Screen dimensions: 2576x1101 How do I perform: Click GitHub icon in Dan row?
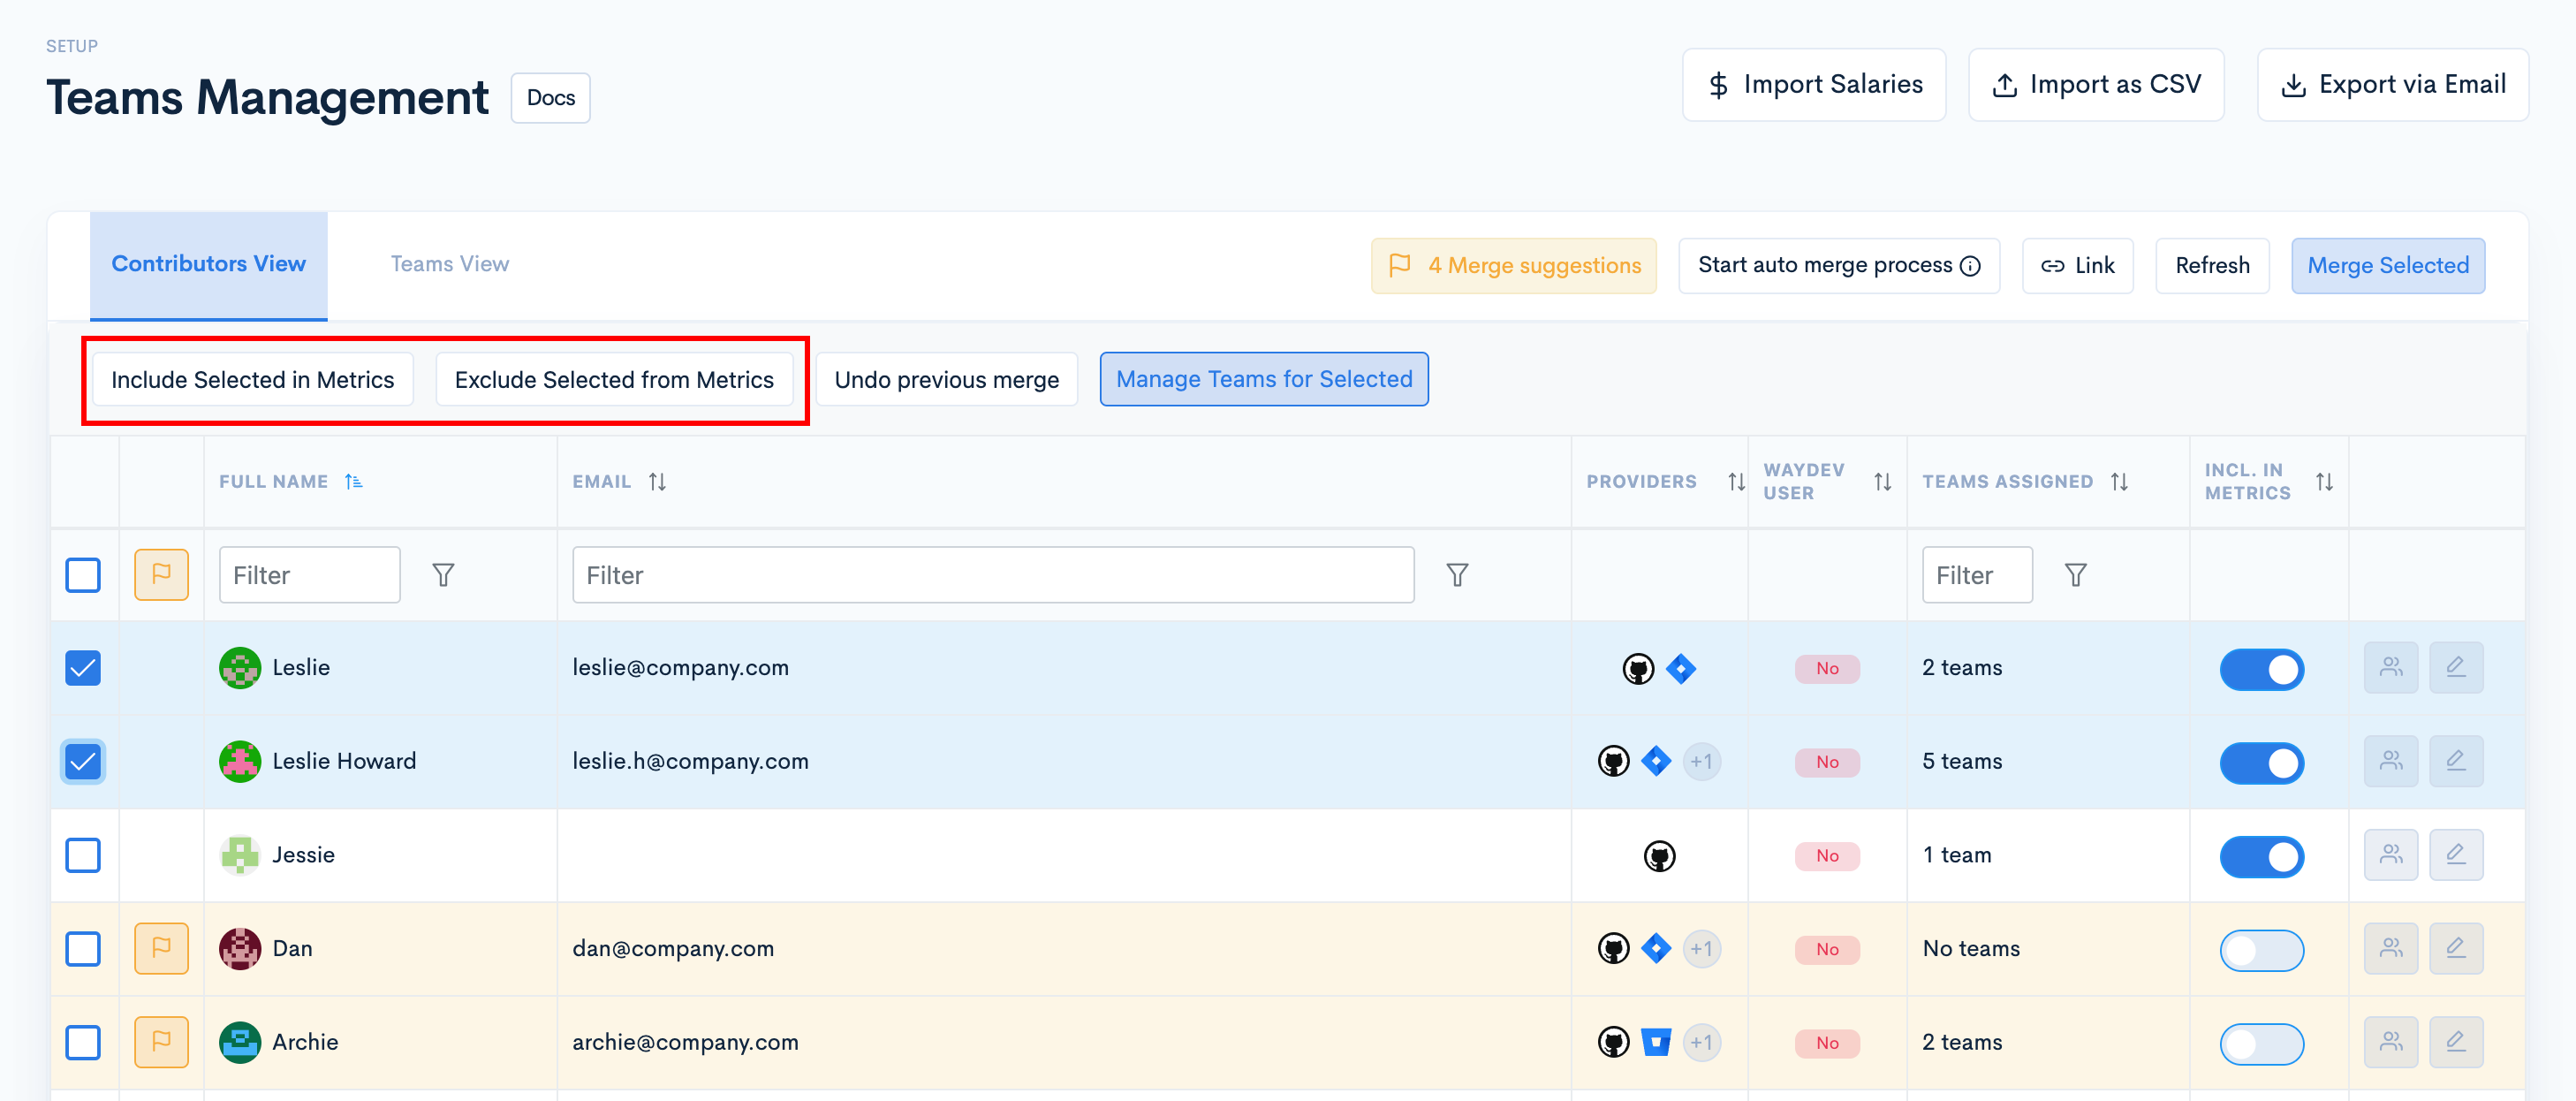click(1613, 949)
